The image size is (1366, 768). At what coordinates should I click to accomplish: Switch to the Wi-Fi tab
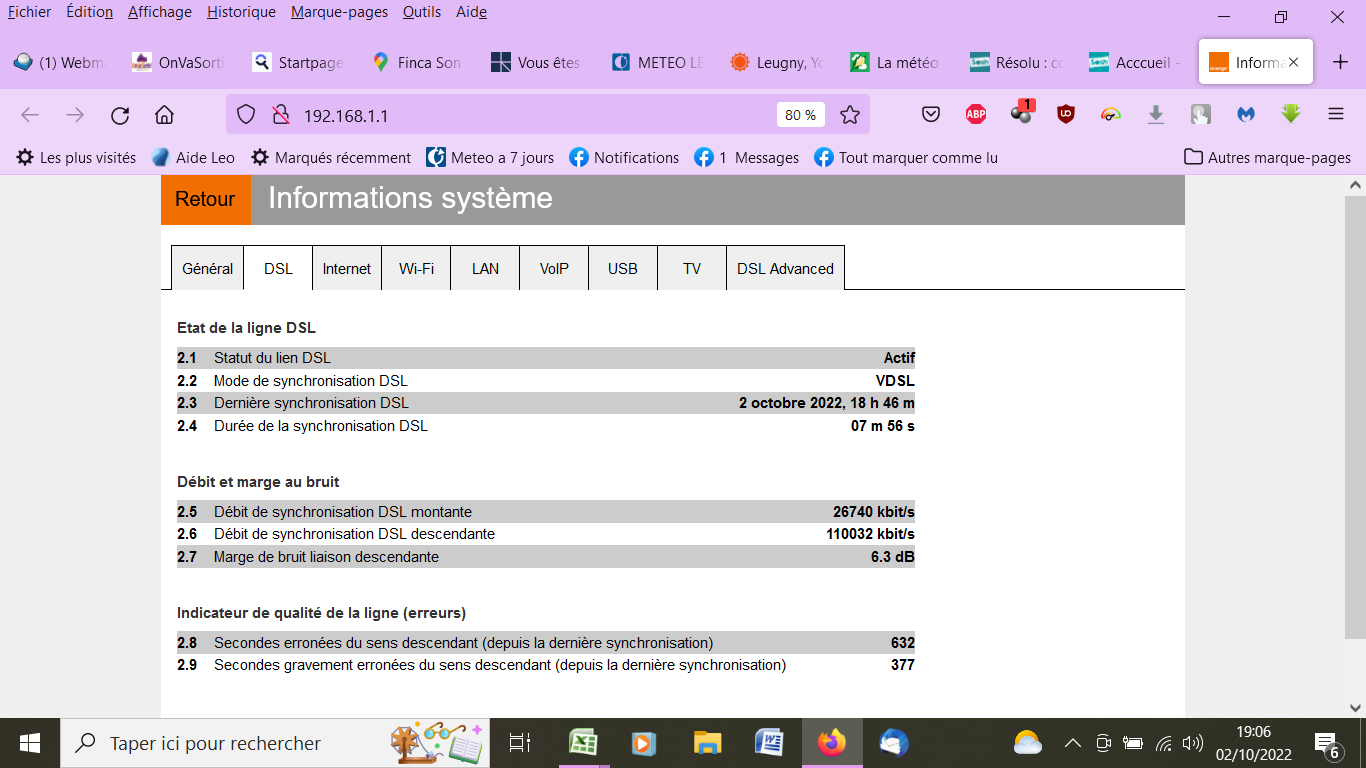click(x=415, y=268)
